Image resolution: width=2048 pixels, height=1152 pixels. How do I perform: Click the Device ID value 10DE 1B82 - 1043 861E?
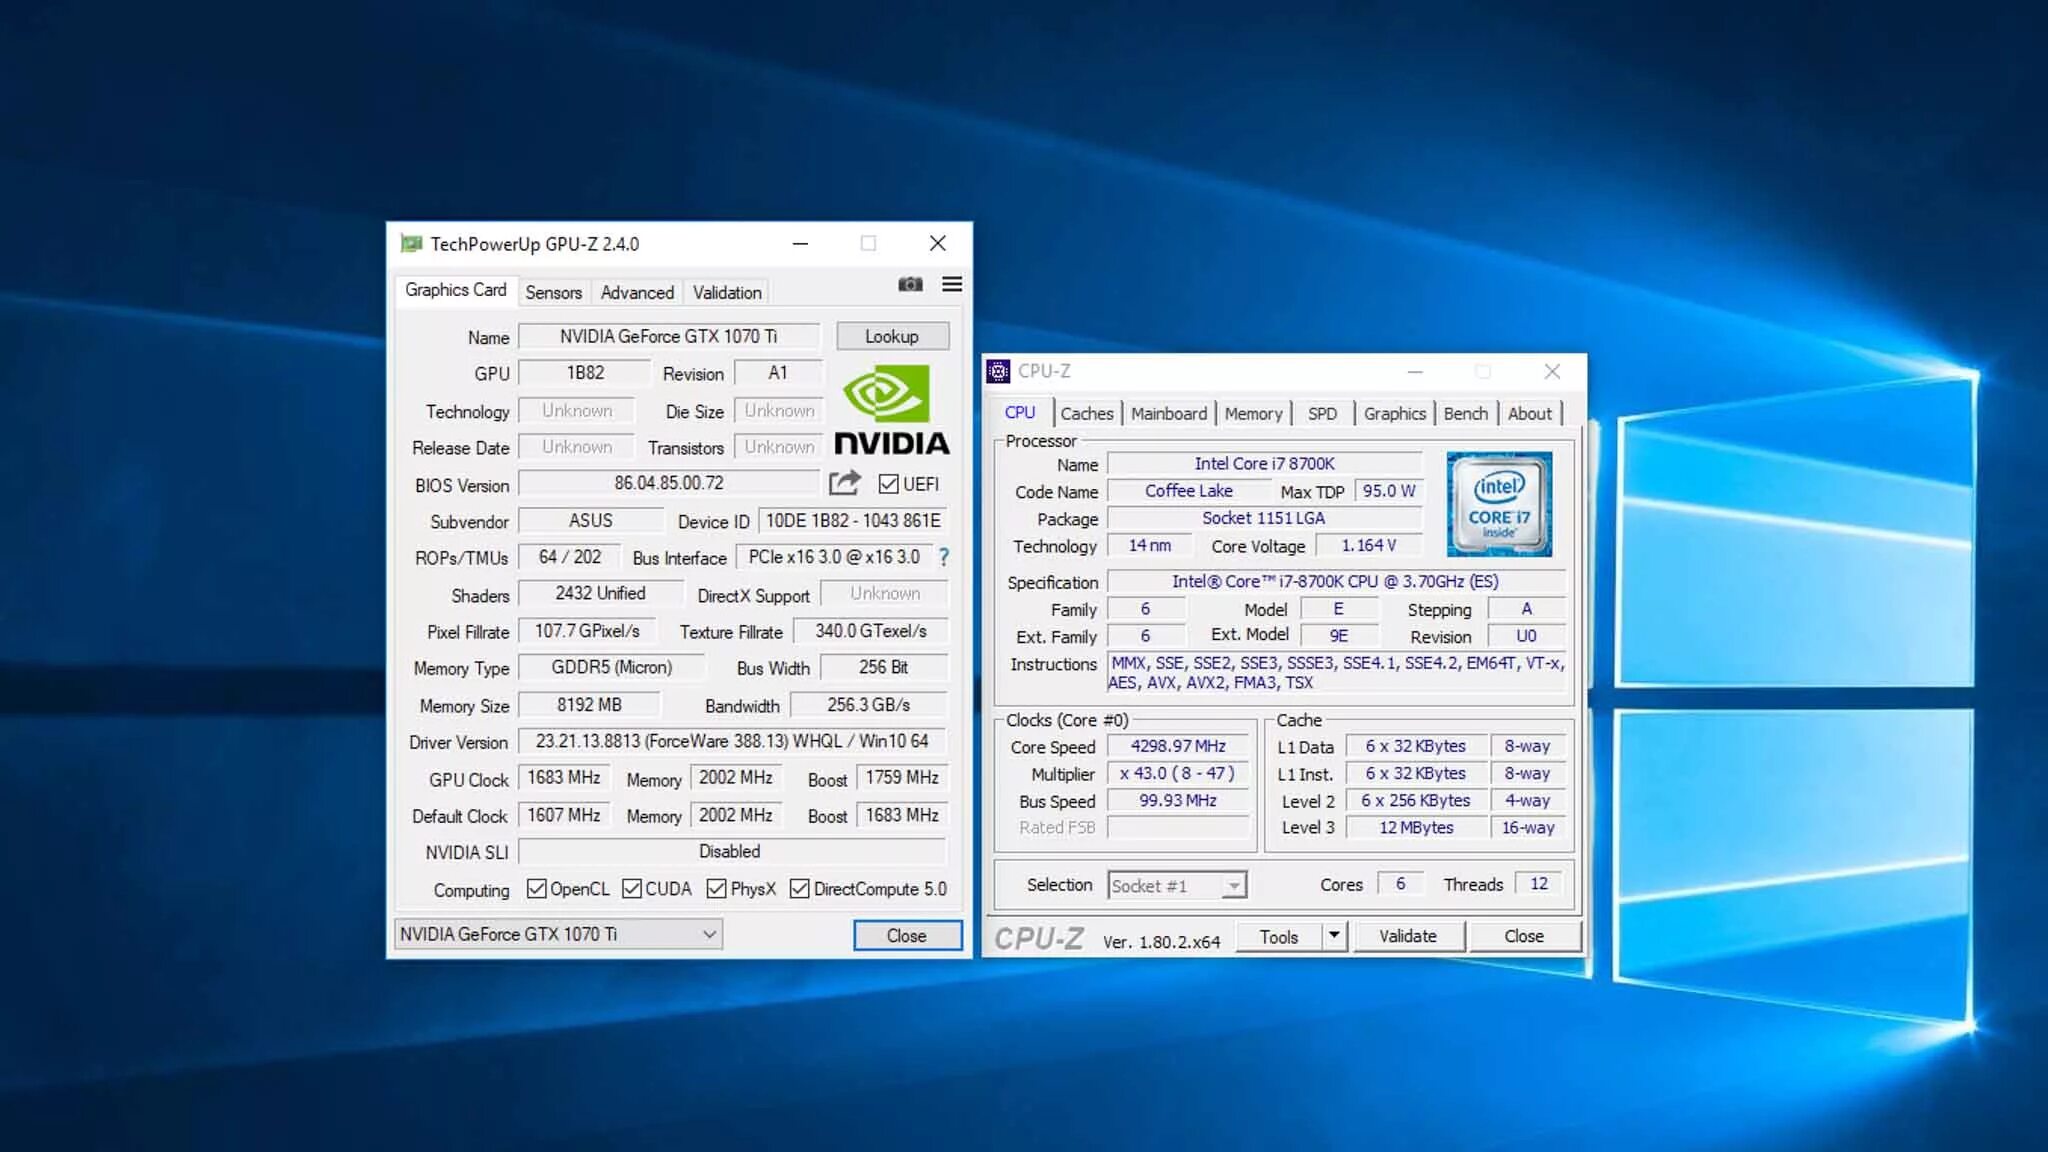[853, 520]
